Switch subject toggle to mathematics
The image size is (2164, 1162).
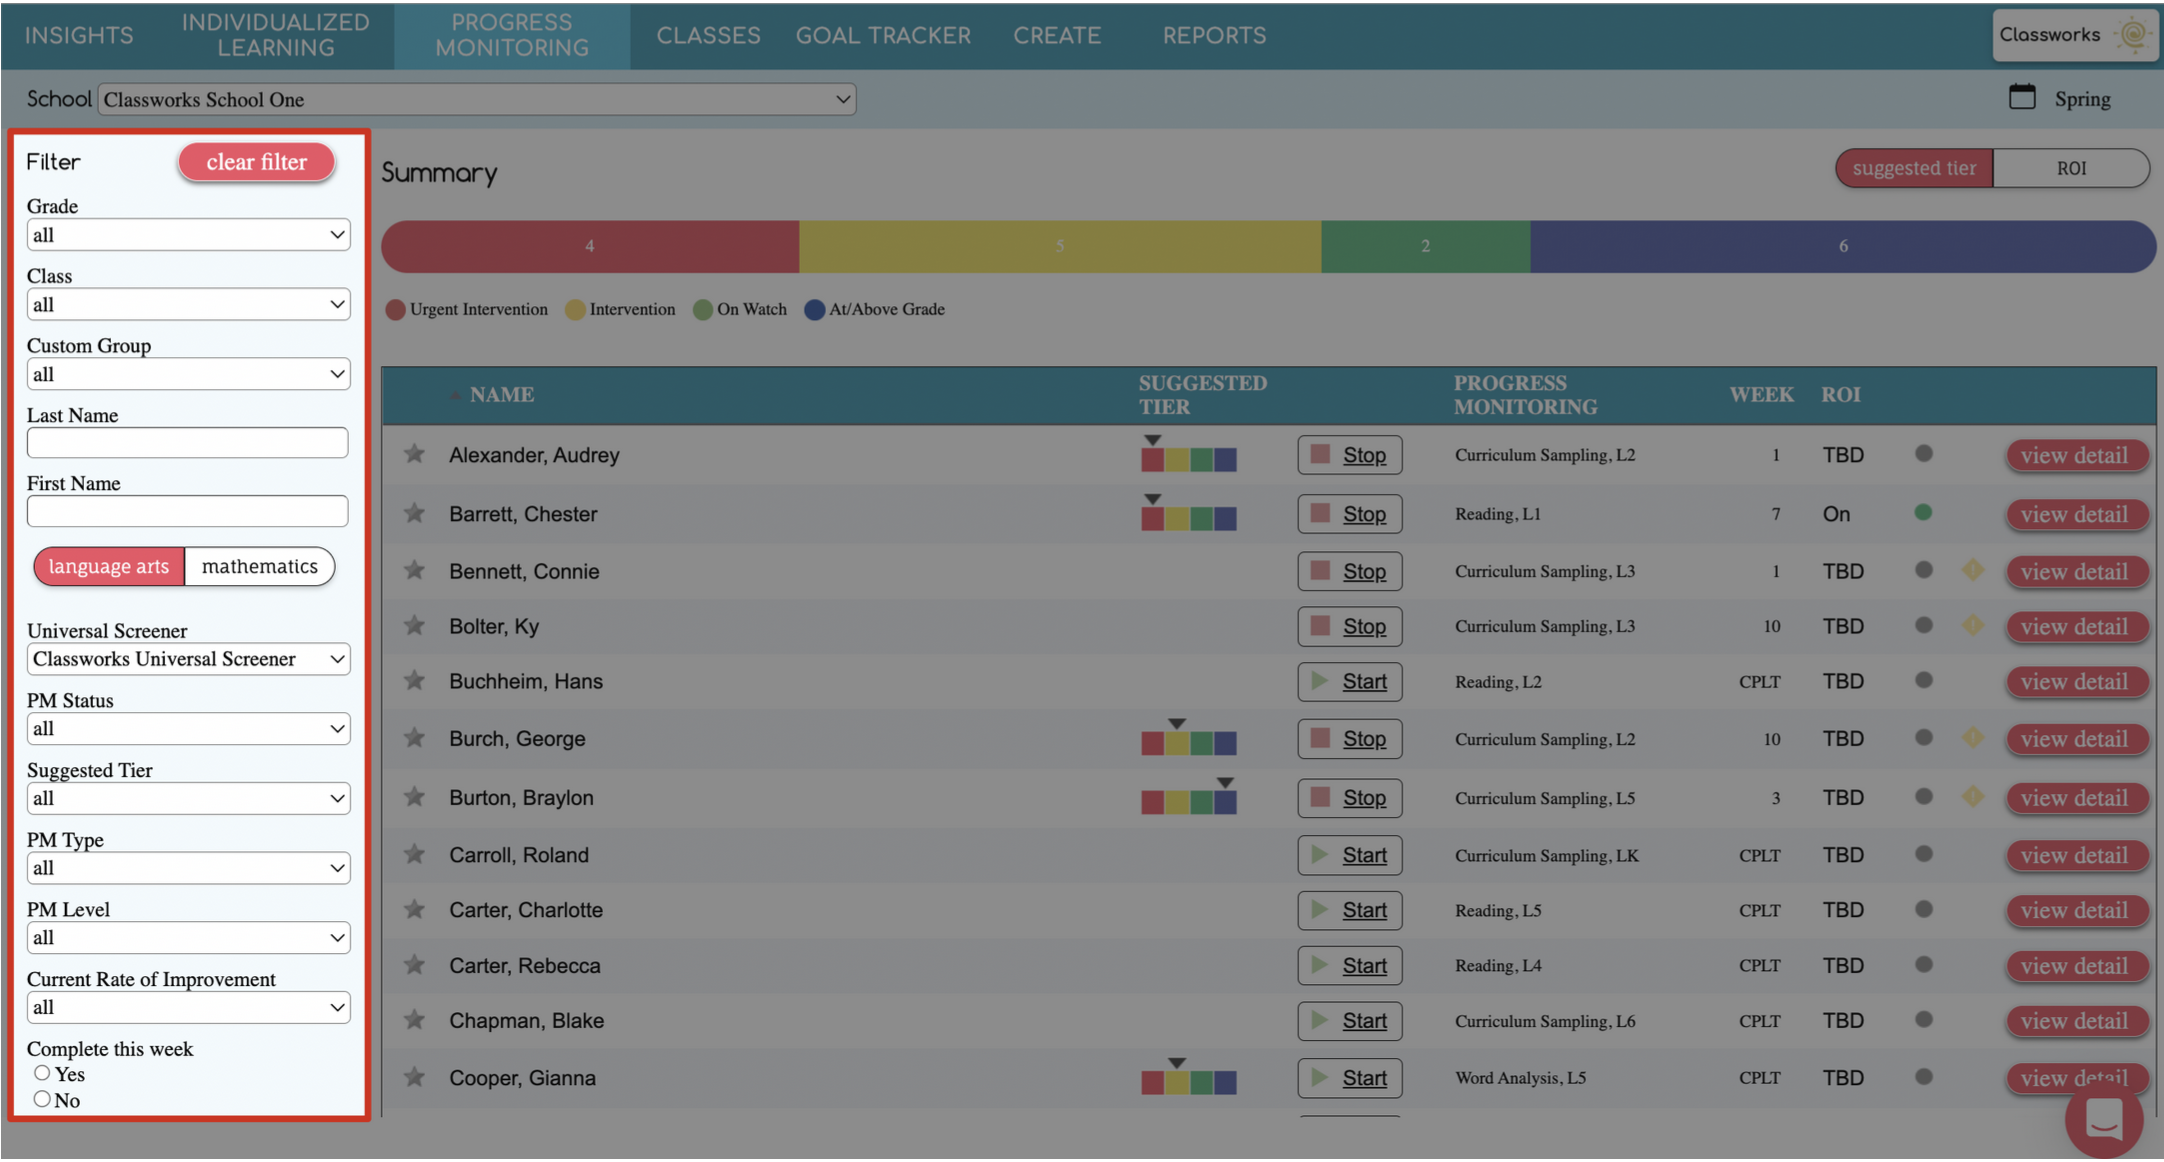[259, 566]
